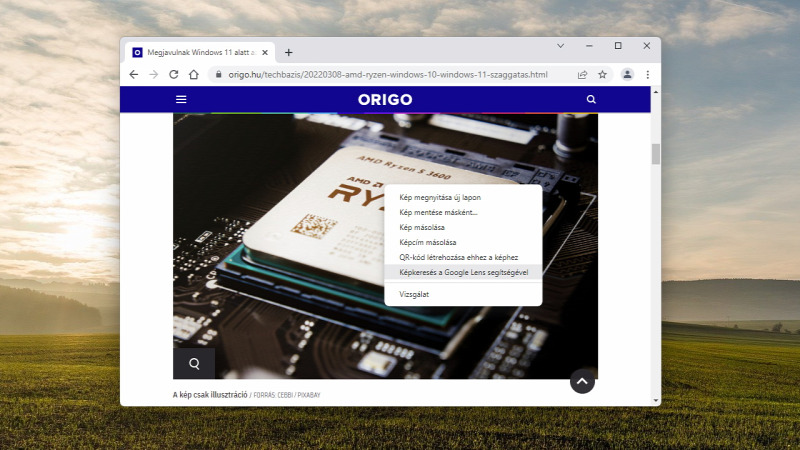This screenshot has width=800, height=450.
Task: Select the Megjavulnak Windows 11 tab
Action: tap(199, 52)
